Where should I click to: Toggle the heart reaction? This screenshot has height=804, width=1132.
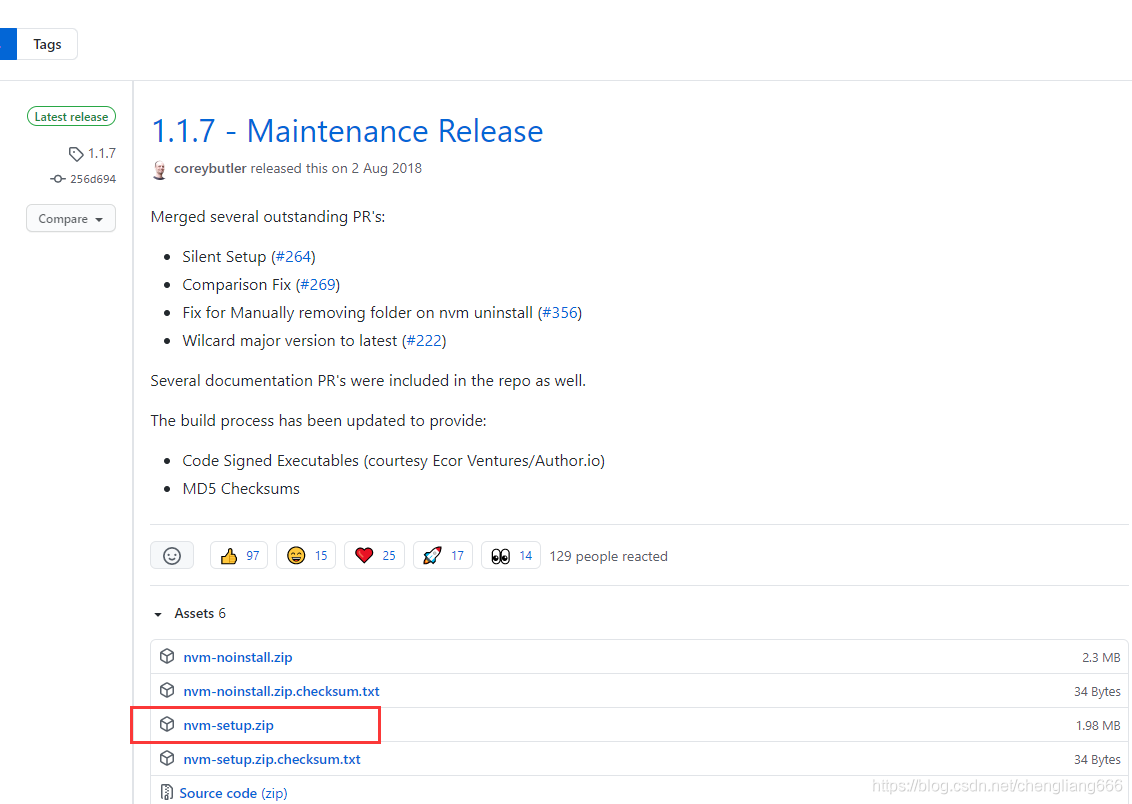pos(374,555)
